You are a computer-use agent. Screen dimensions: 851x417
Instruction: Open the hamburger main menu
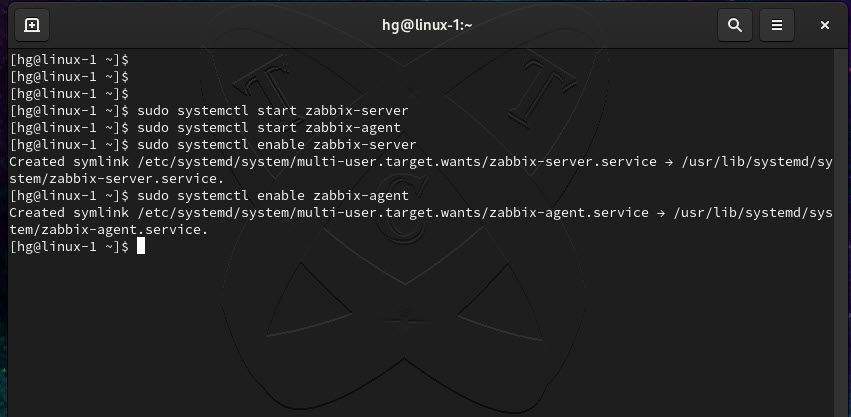(777, 25)
